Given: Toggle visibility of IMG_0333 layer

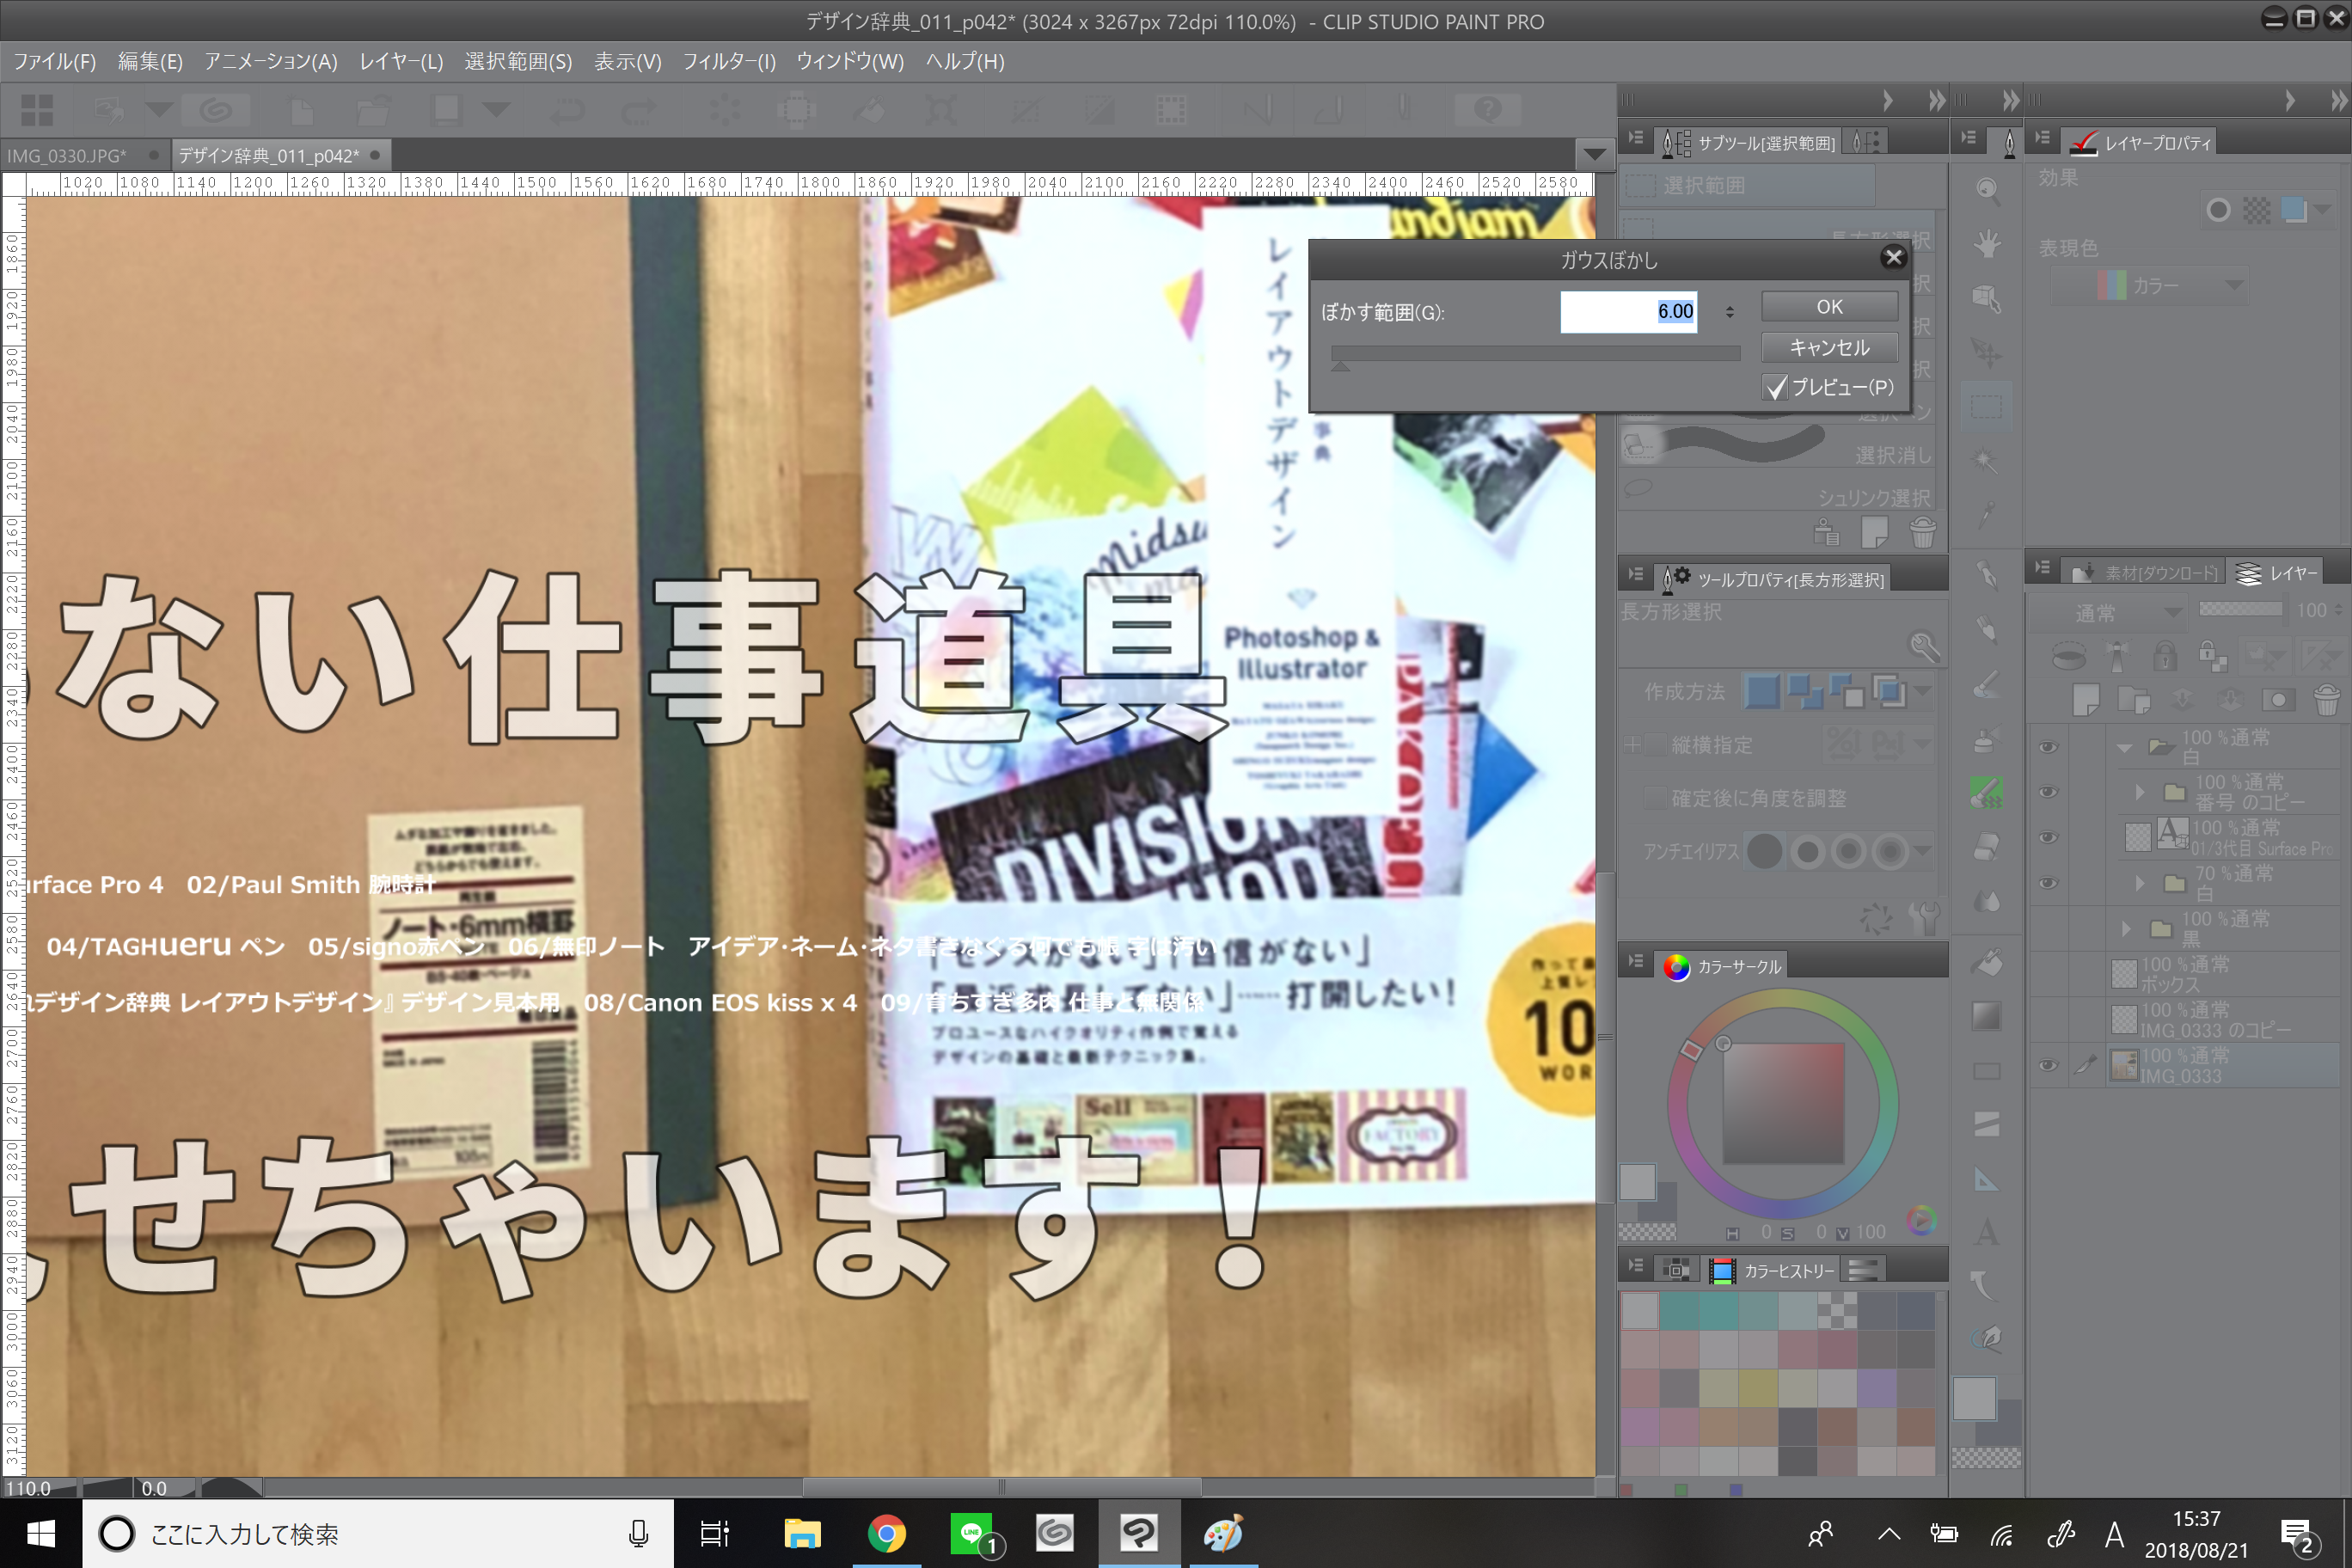Looking at the screenshot, I should [2048, 1065].
